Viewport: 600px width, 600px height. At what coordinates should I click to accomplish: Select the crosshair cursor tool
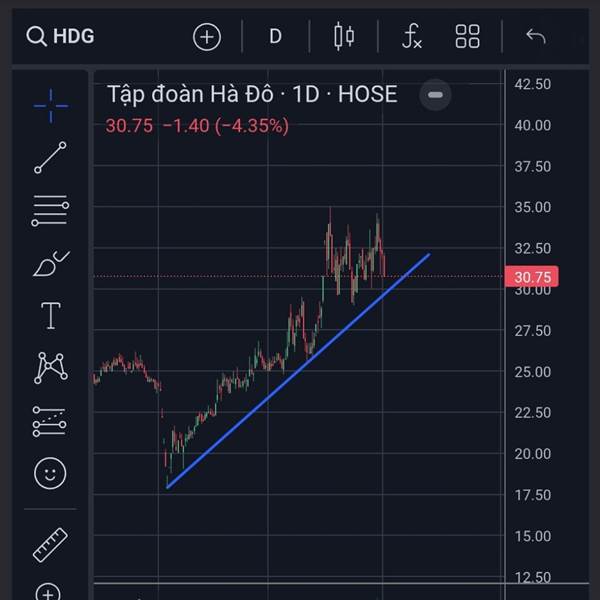tap(51, 106)
